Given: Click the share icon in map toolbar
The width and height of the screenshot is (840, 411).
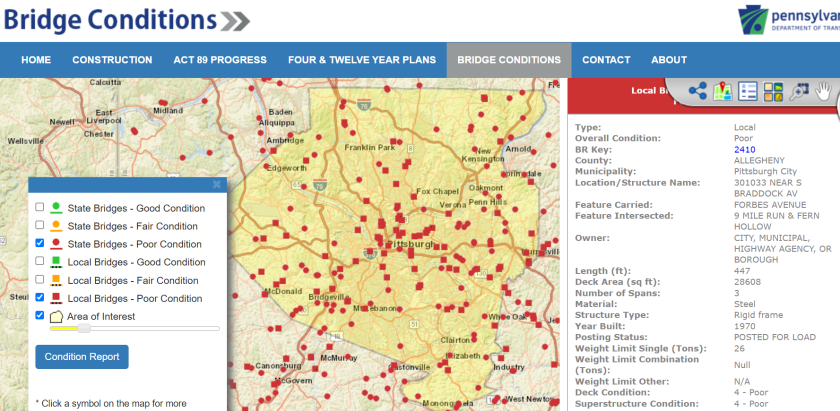Looking at the screenshot, I should [698, 92].
